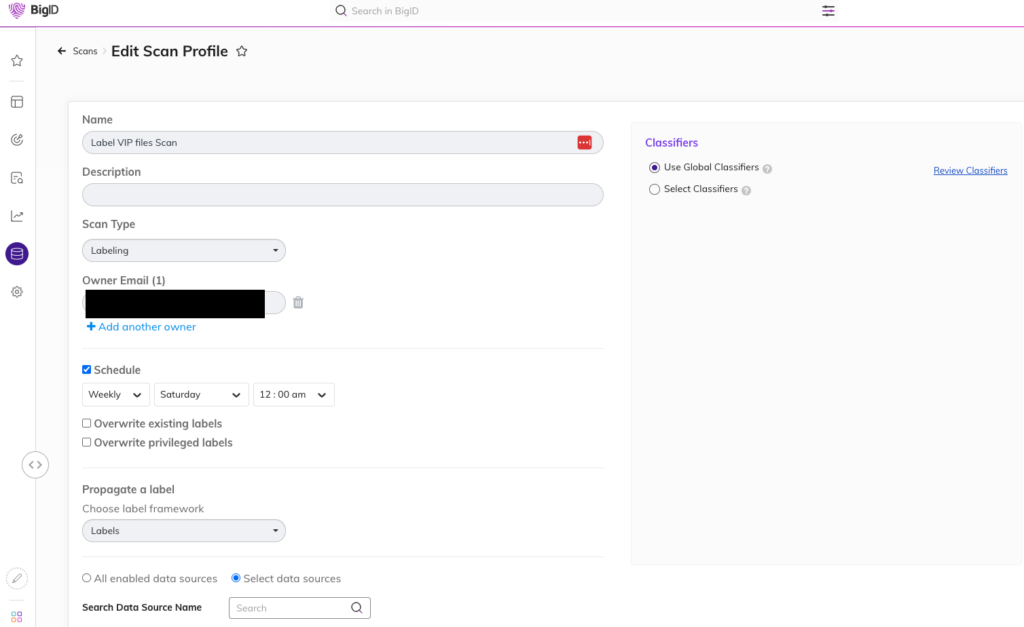Image resolution: width=1024 pixels, height=627 pixels.
Task: Open the Scan Type Labeling dropdown
Action: [183, 250]
